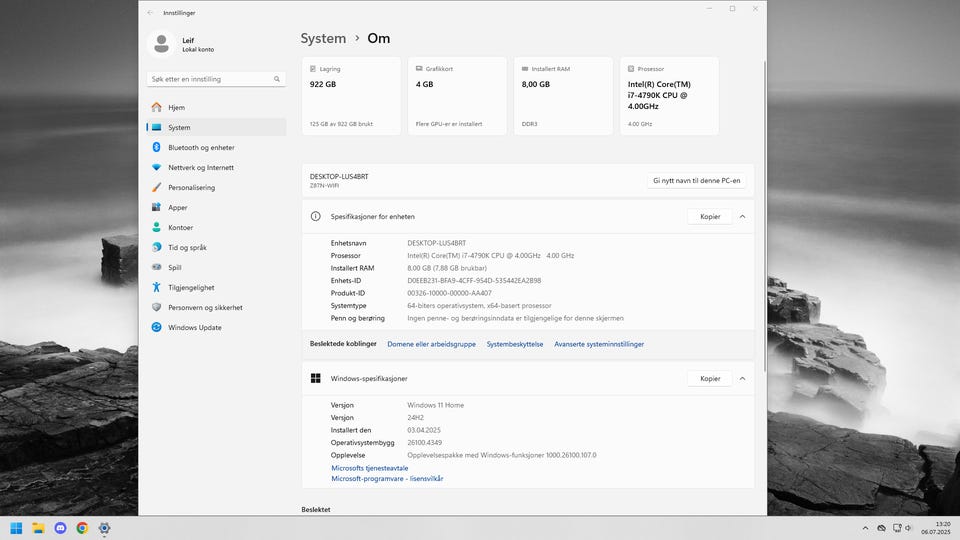Open the Avanserte systeminnstillinger link
Image resolution: width=960 pixels, height=540 pixels.
(599, 344)
